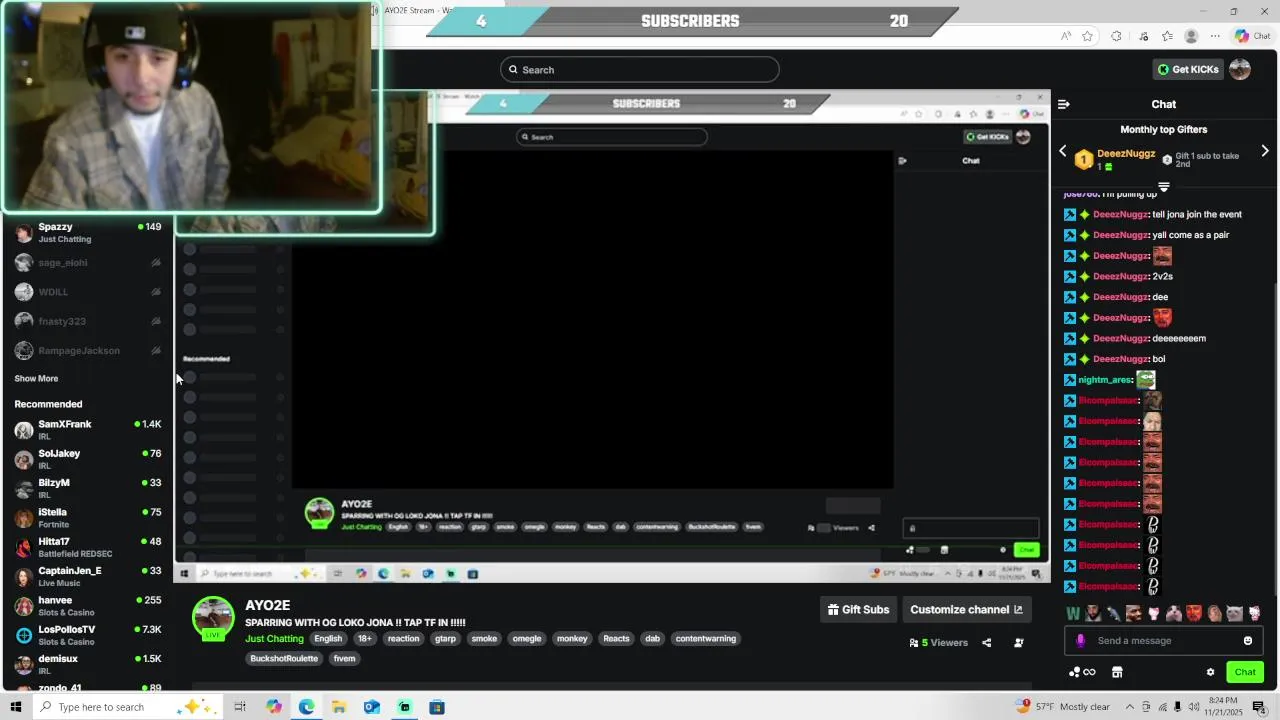Open recommended channel CaptainJen_E
Screen dimensions: 1280x720
[87, 576]
